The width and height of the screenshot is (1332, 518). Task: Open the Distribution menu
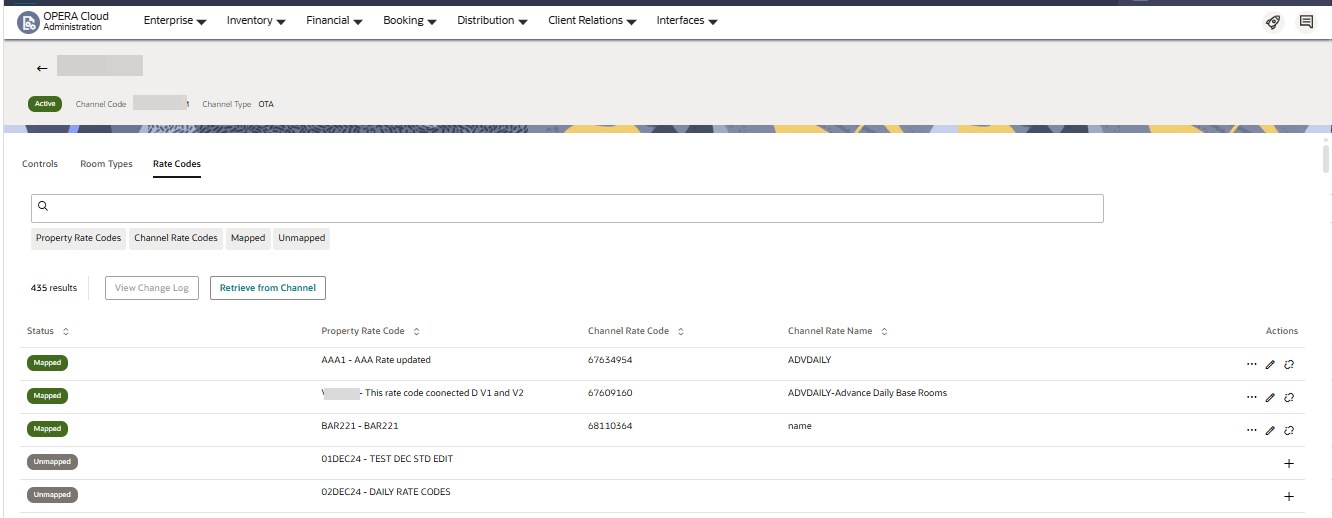pyautogui.click(x=492, y=21)
